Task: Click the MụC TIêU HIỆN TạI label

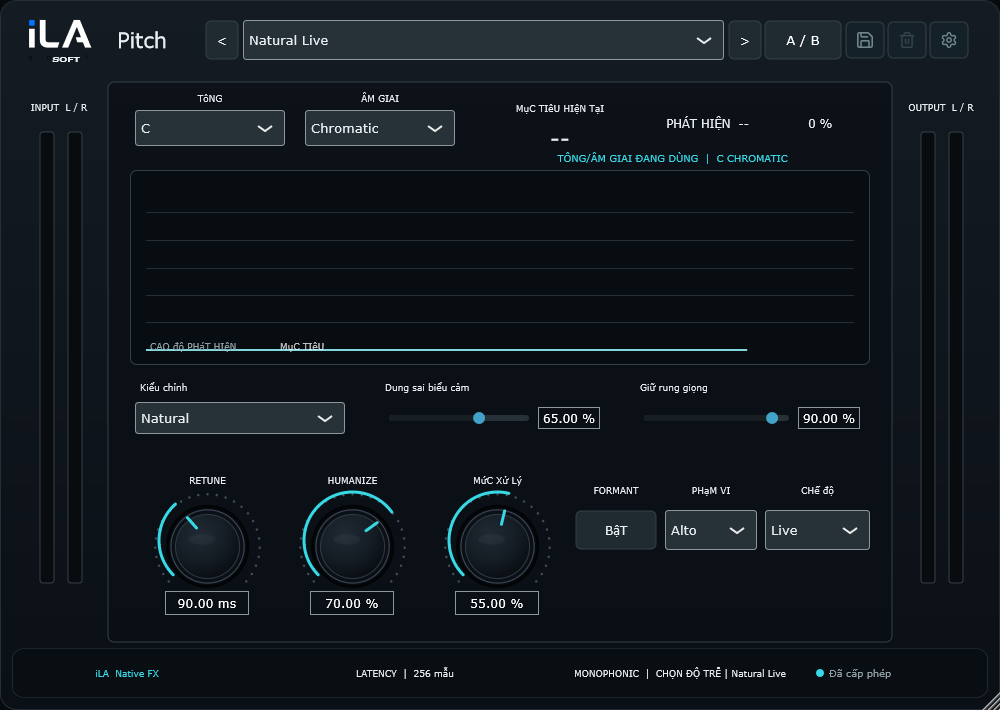Action: click(559, 108)
